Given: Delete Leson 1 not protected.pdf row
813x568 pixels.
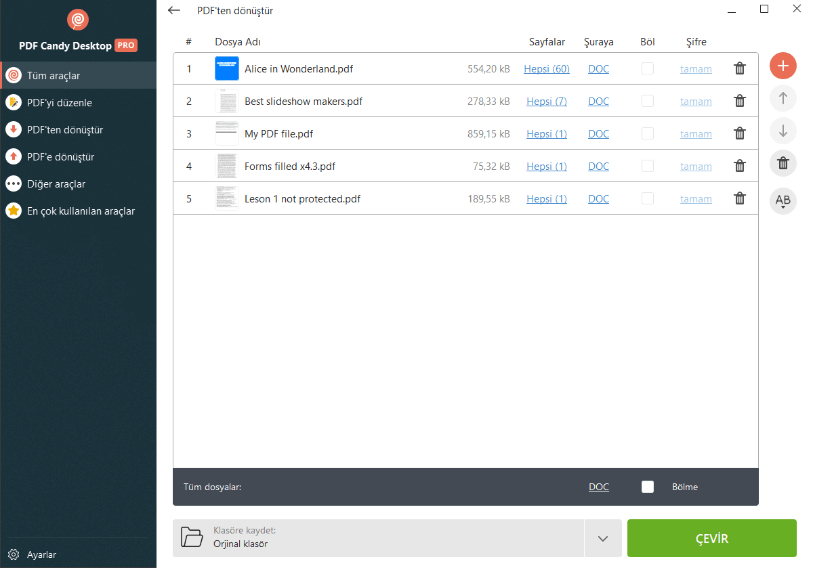Looking at the screenshot, I should tap(740, 198).
